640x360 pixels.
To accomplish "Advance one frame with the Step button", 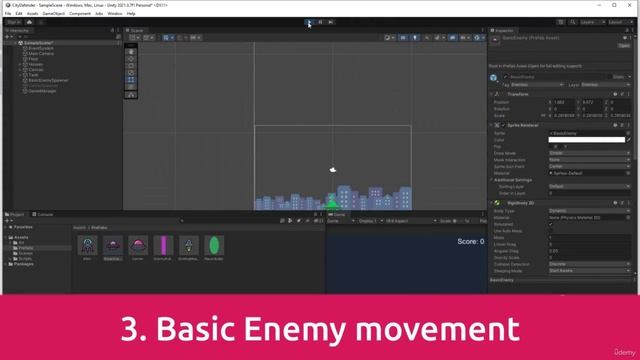I will click(331, 22).
